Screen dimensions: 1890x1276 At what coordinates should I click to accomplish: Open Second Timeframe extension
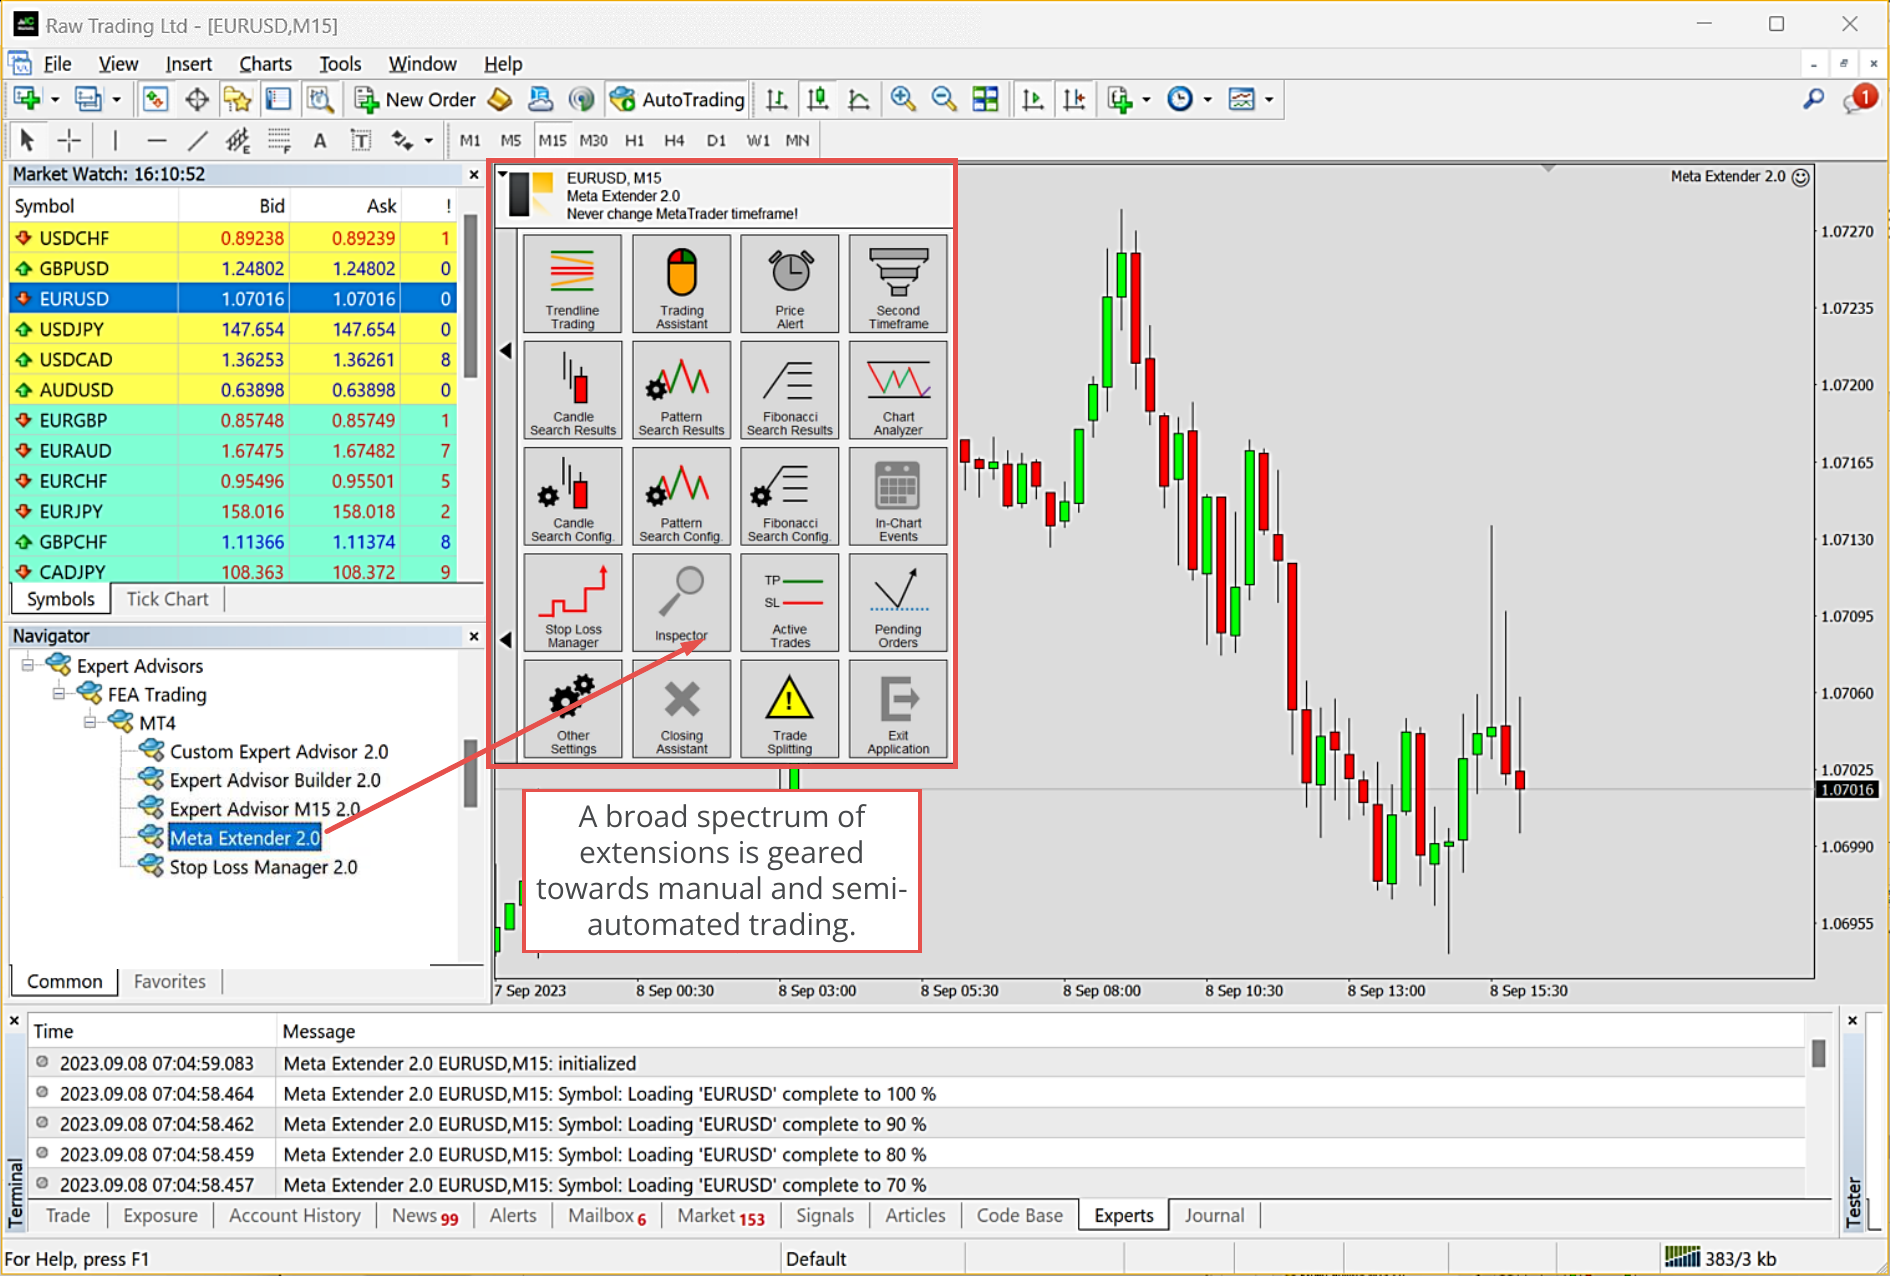click(898, 284)
